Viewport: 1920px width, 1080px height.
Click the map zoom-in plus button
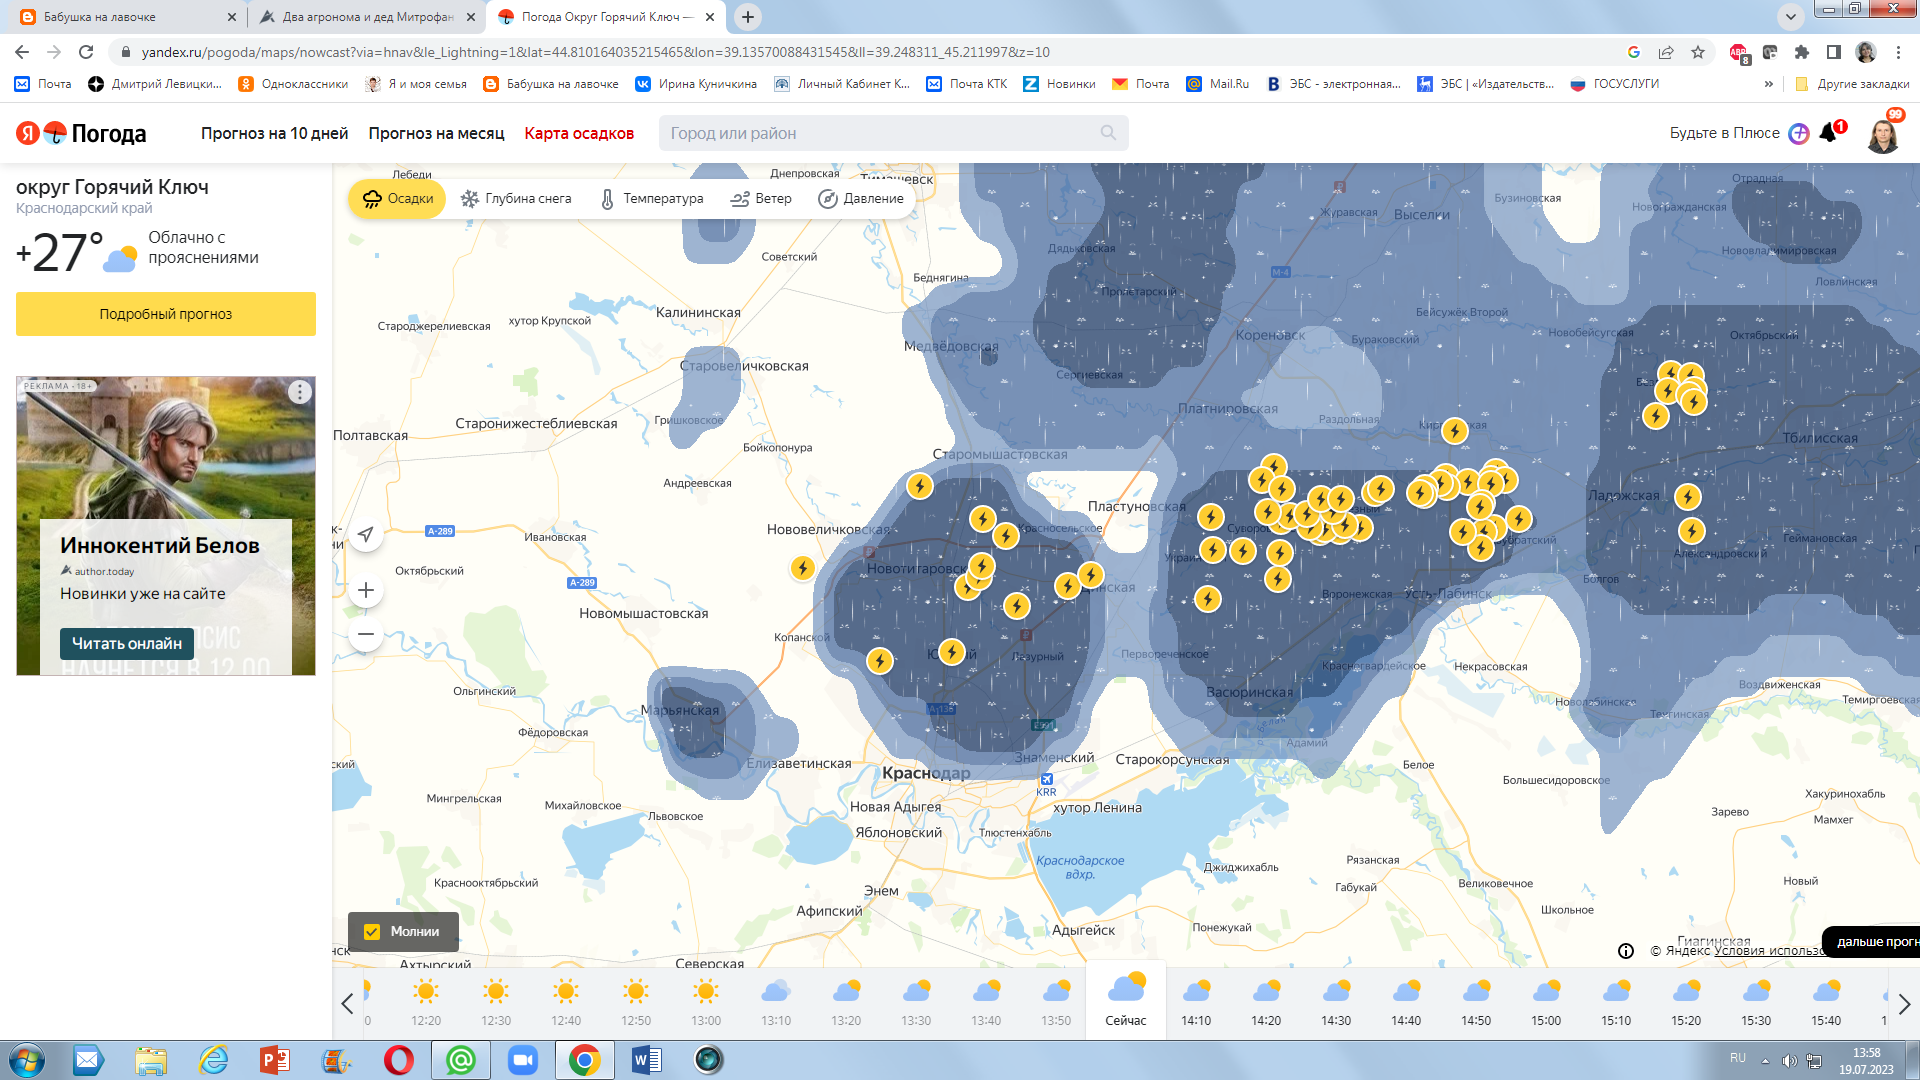(x=366, y=590)
